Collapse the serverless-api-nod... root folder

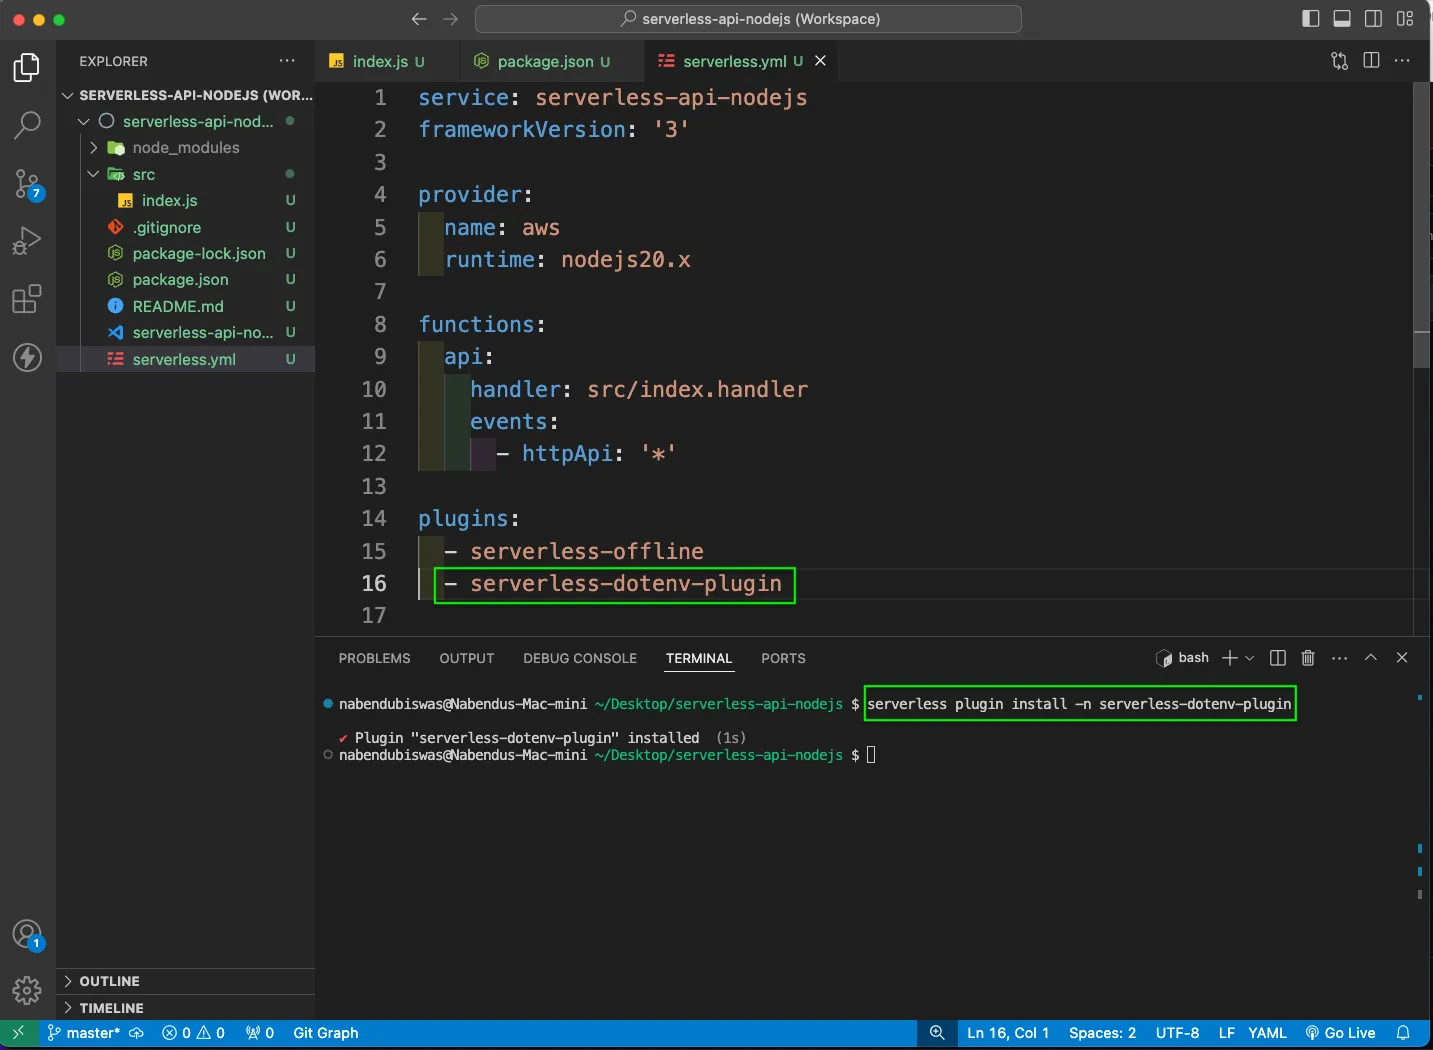(x=186, y=121)
